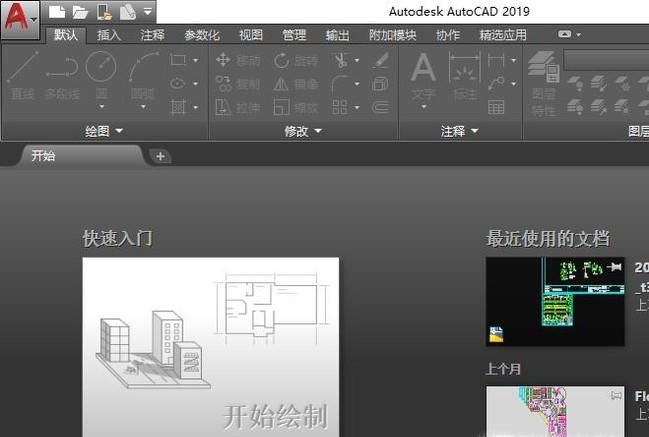Click the Open folder icon in the quick access toolbar

pos(80,12)
